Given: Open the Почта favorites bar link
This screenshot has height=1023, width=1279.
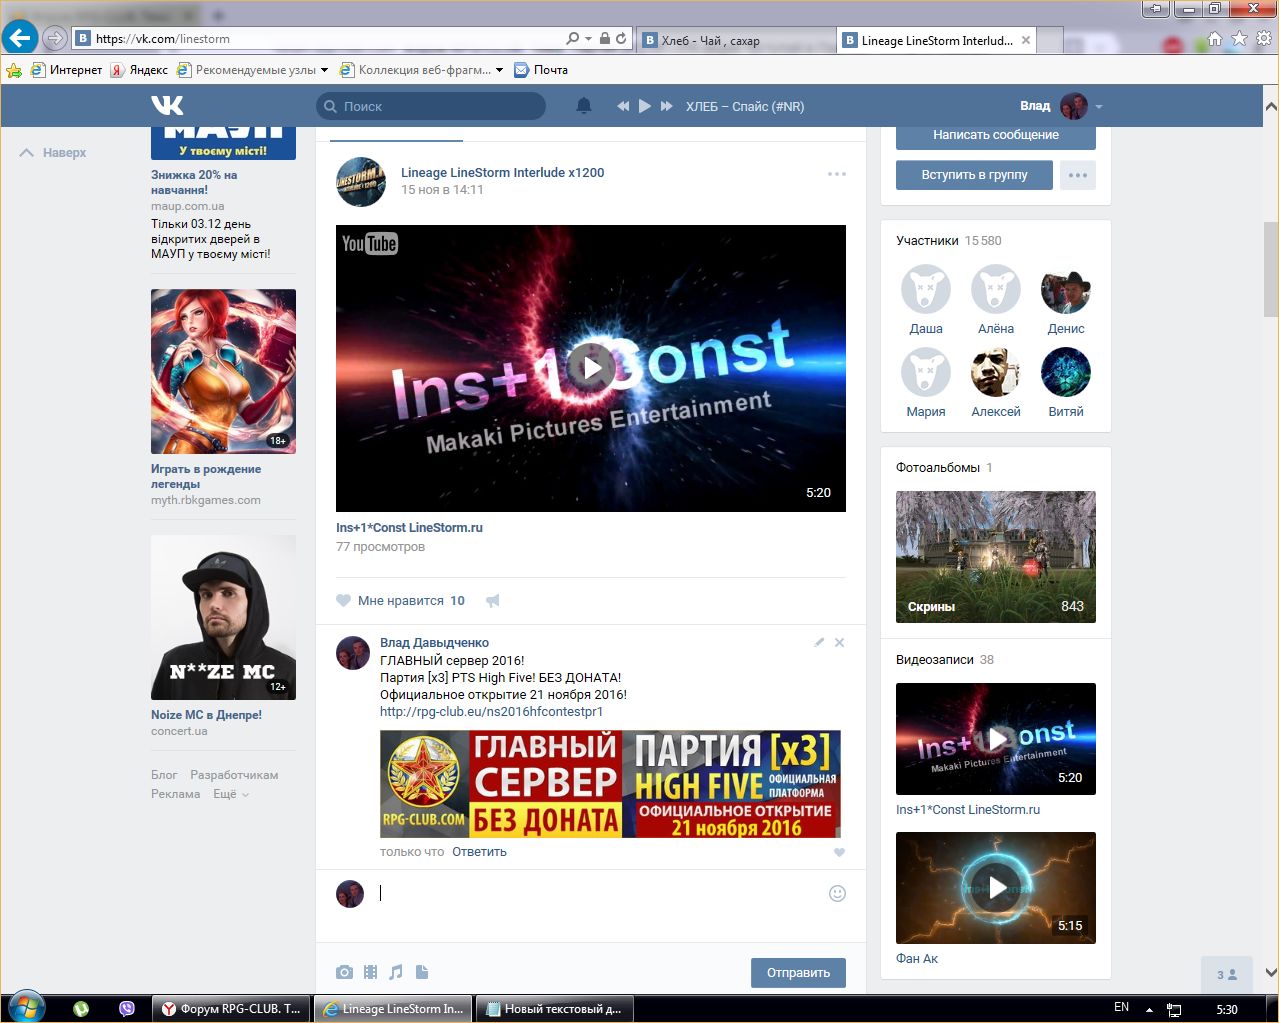Looking at the screenshot, I should coord(541,70).
